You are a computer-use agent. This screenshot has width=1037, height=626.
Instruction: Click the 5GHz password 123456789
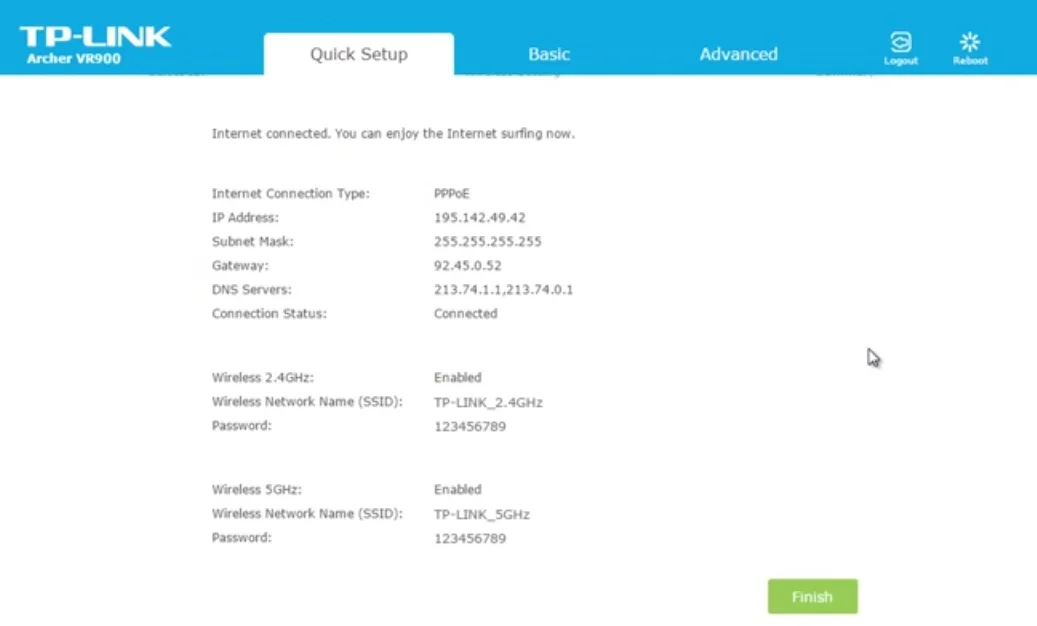pos(470,539)
